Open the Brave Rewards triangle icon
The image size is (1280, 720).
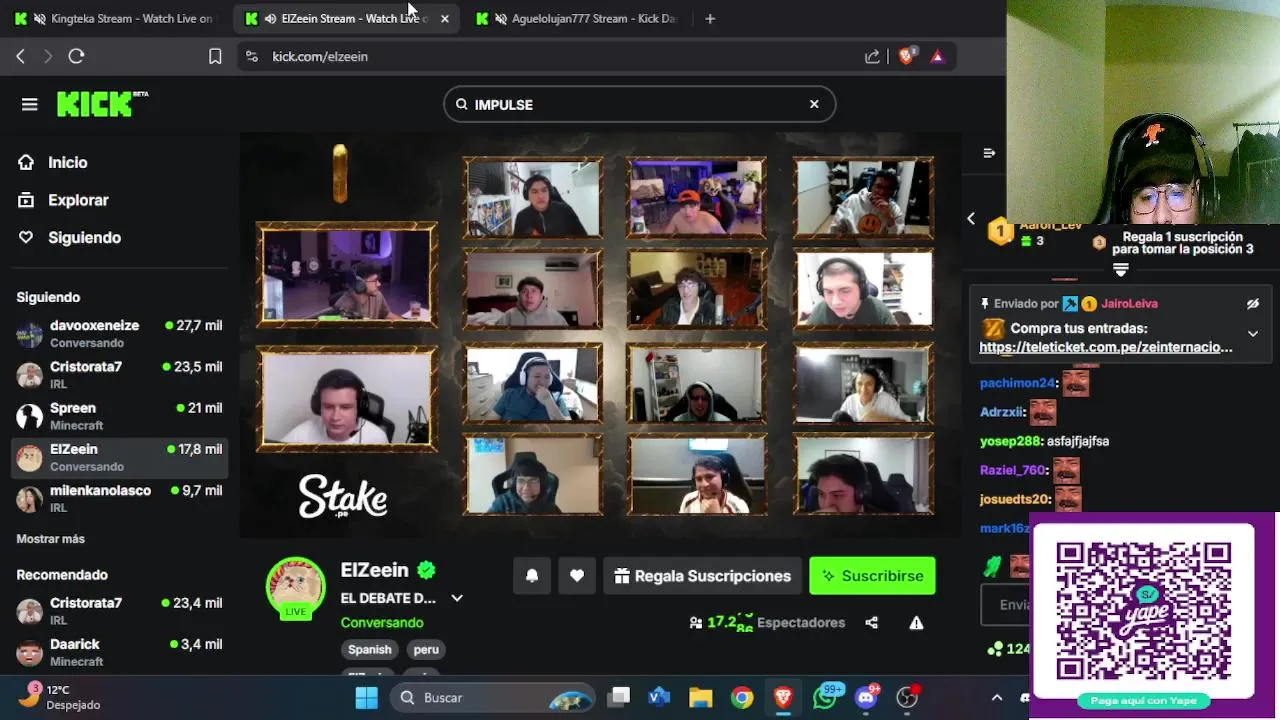click(937, 56)
